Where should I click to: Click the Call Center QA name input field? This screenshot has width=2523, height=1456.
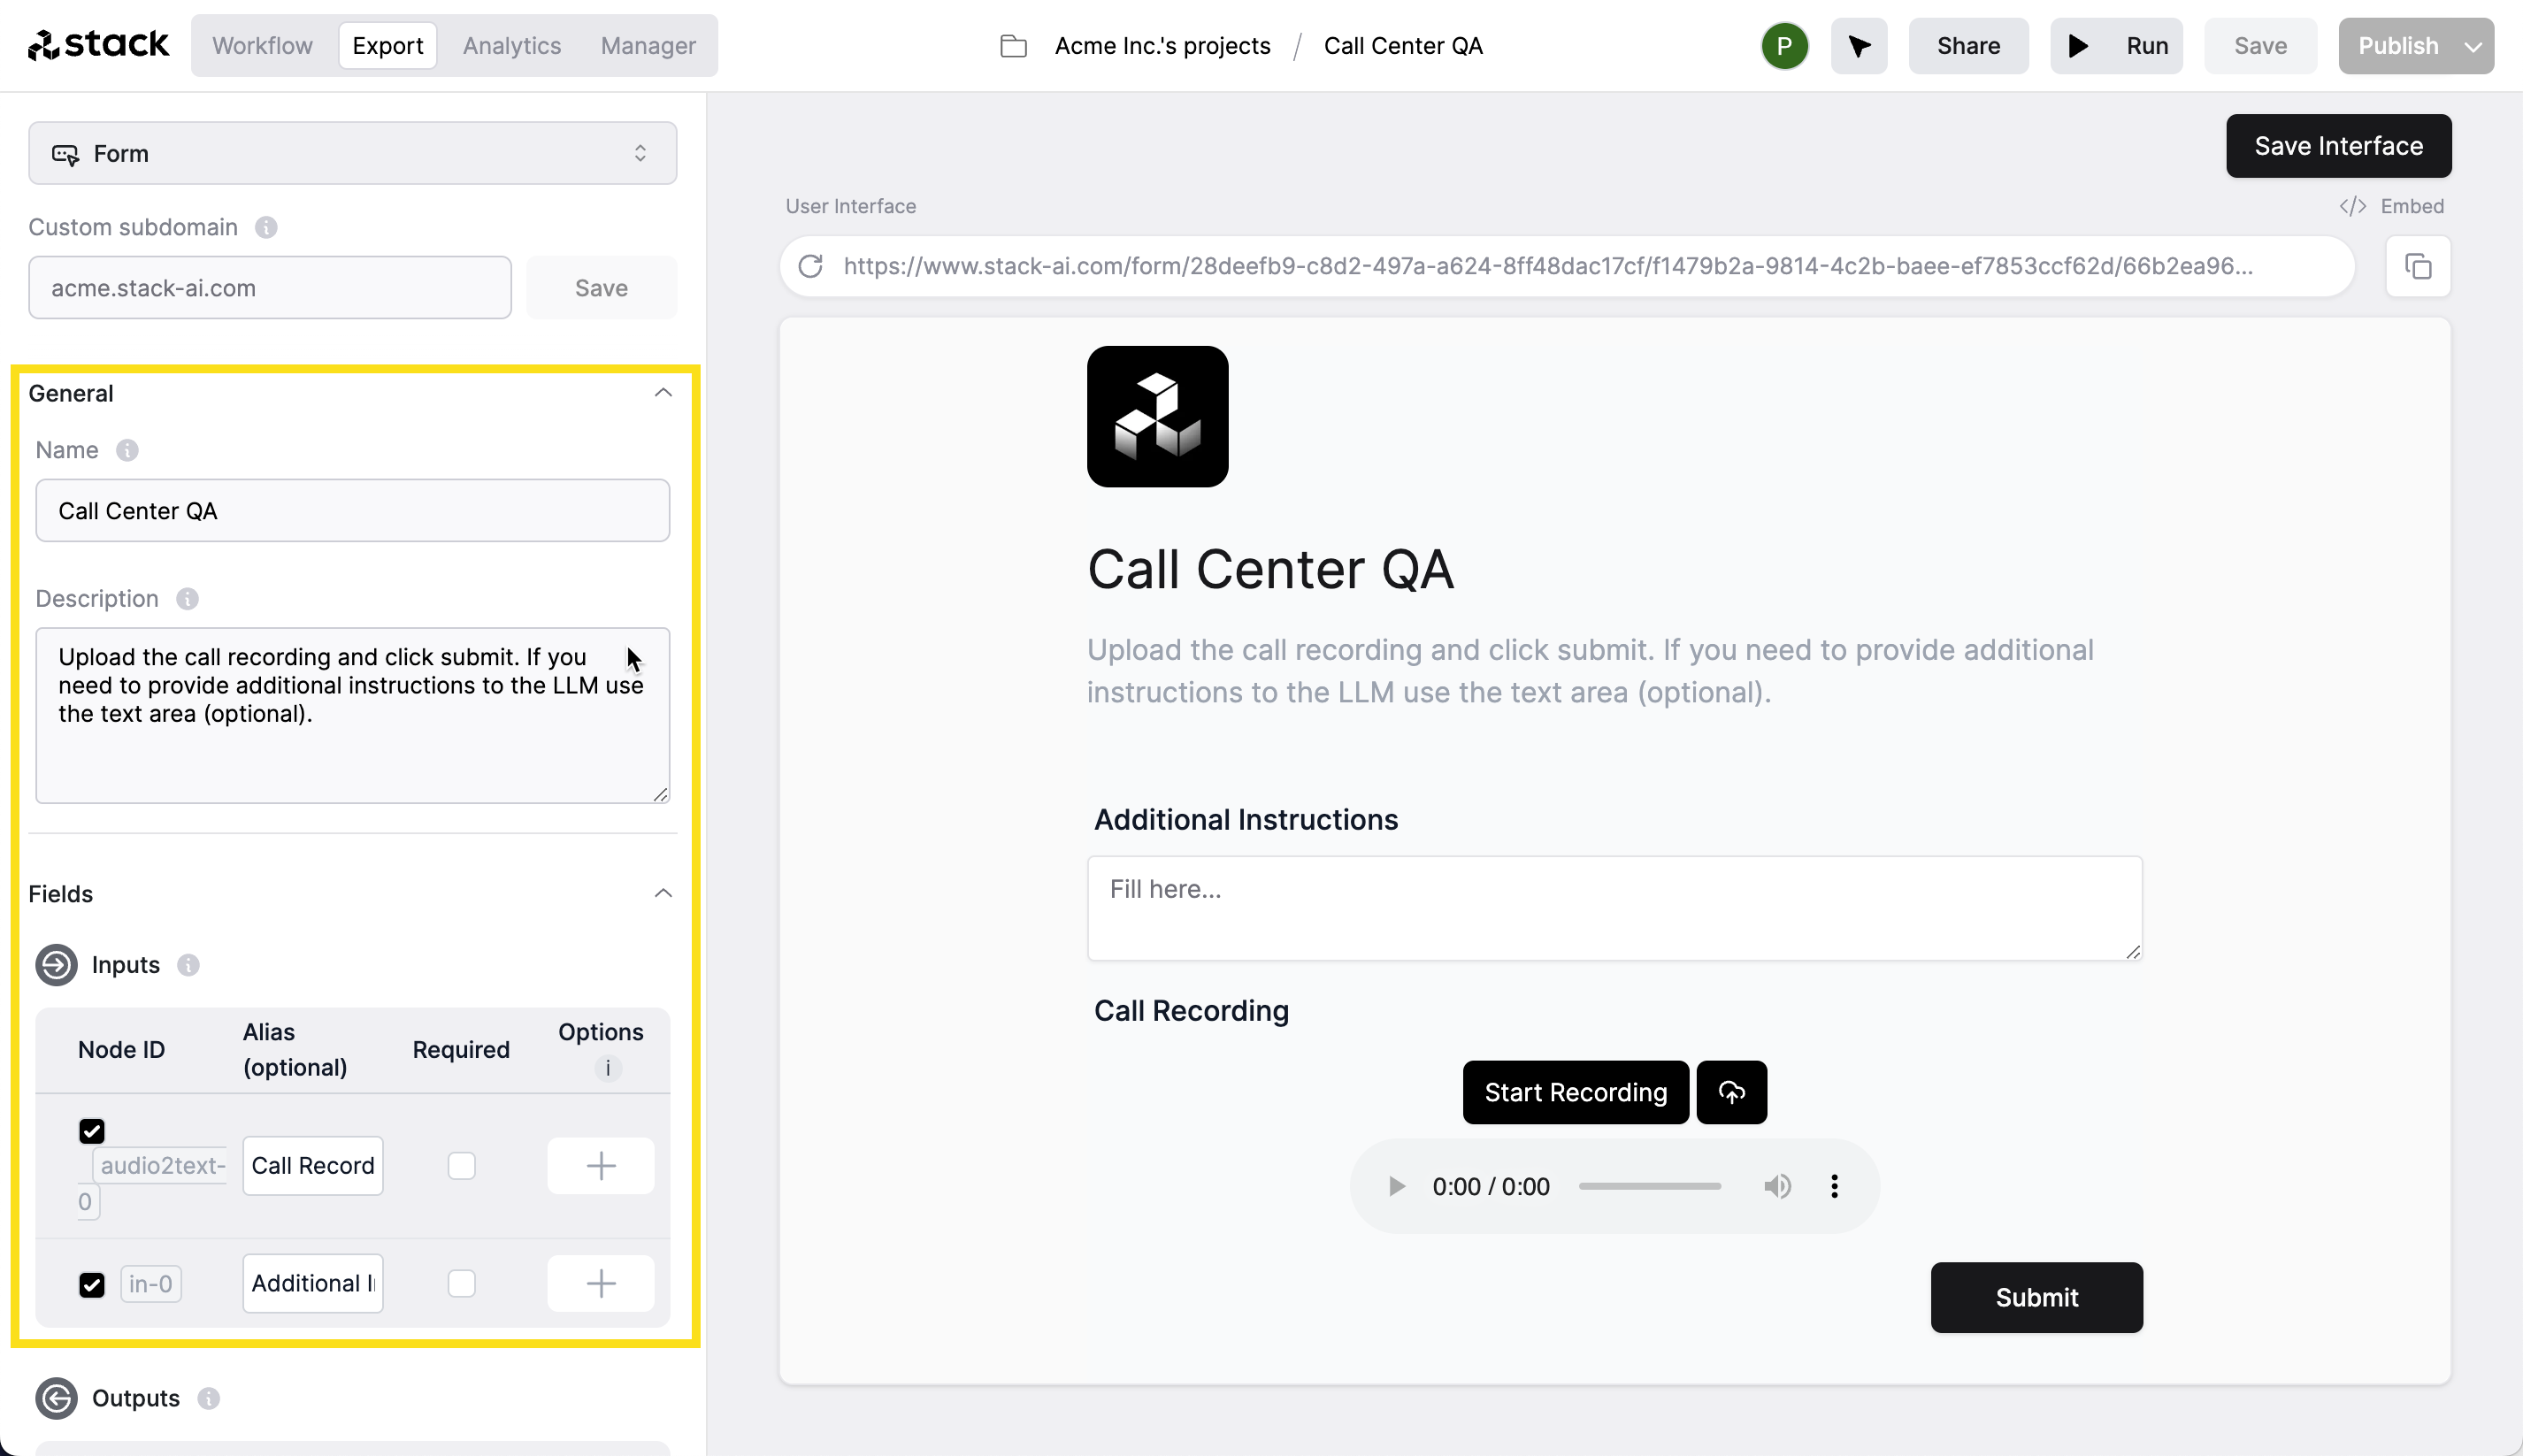click(352, 510)
